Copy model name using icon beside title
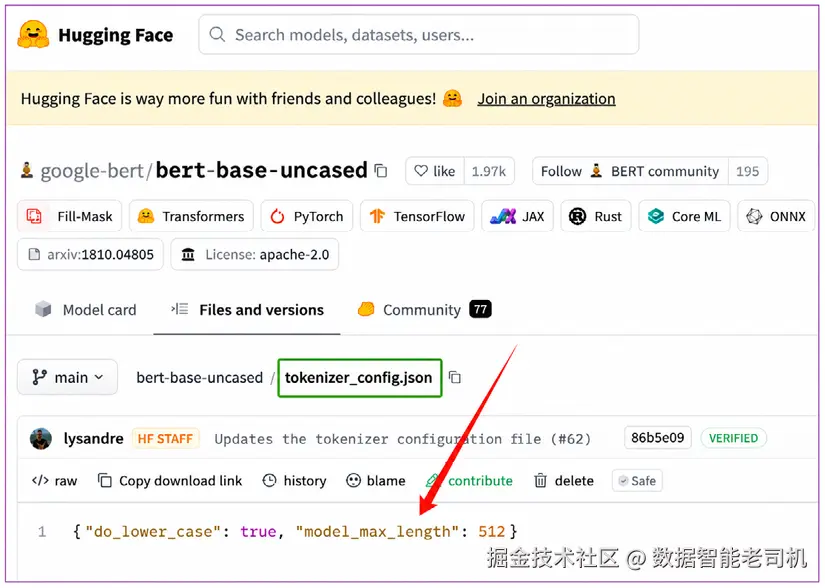 click(380, 171)
